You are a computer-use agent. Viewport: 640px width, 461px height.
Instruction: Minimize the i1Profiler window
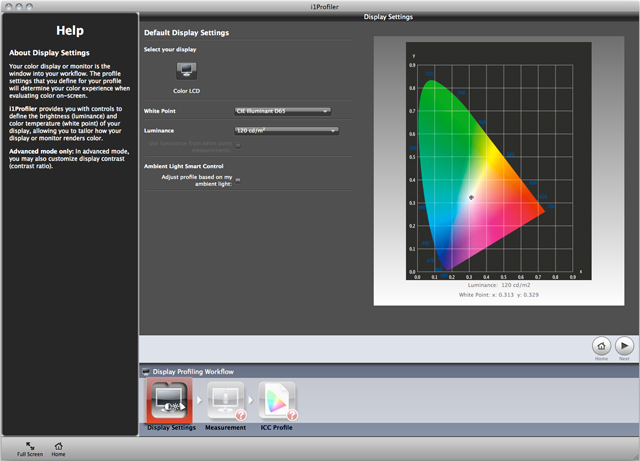[x=19, y=7]
